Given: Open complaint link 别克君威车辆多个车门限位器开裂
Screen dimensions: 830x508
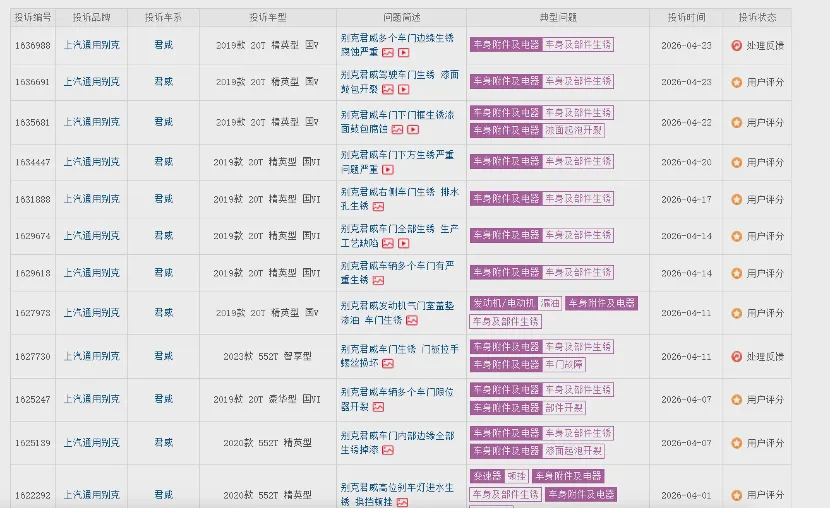Looking at the screenshot, I should coord(397,399).
